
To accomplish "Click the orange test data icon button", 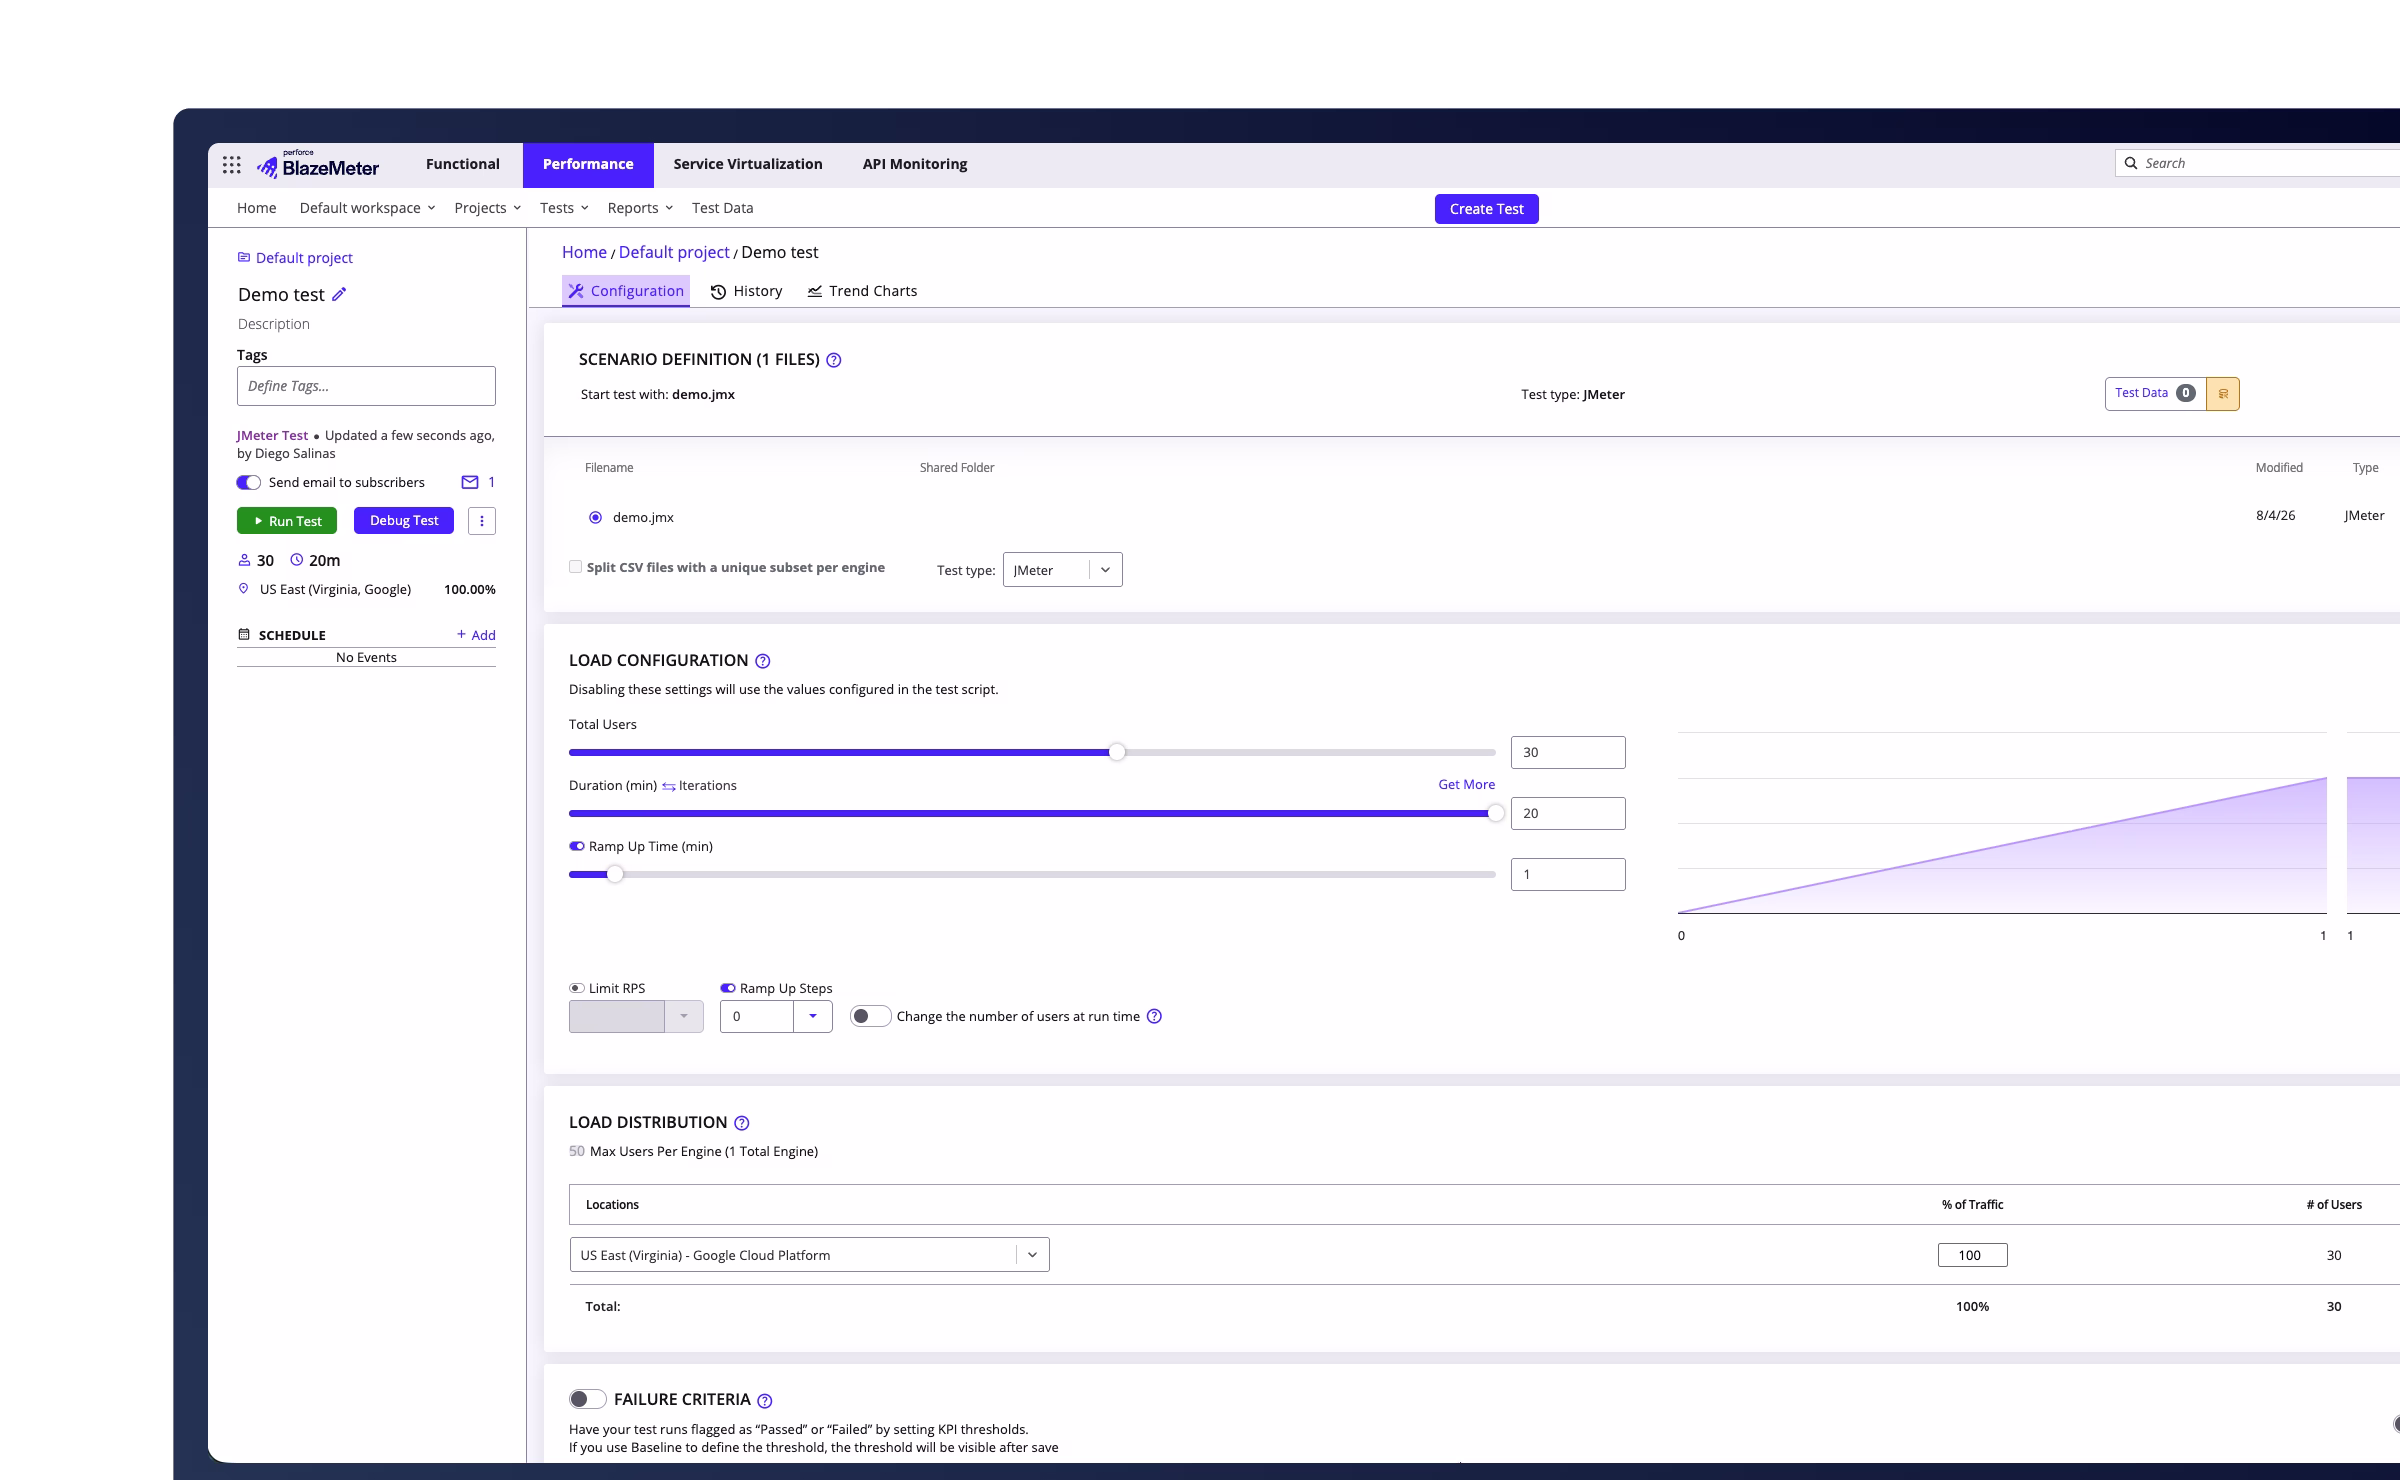I will pos(2223,394).
